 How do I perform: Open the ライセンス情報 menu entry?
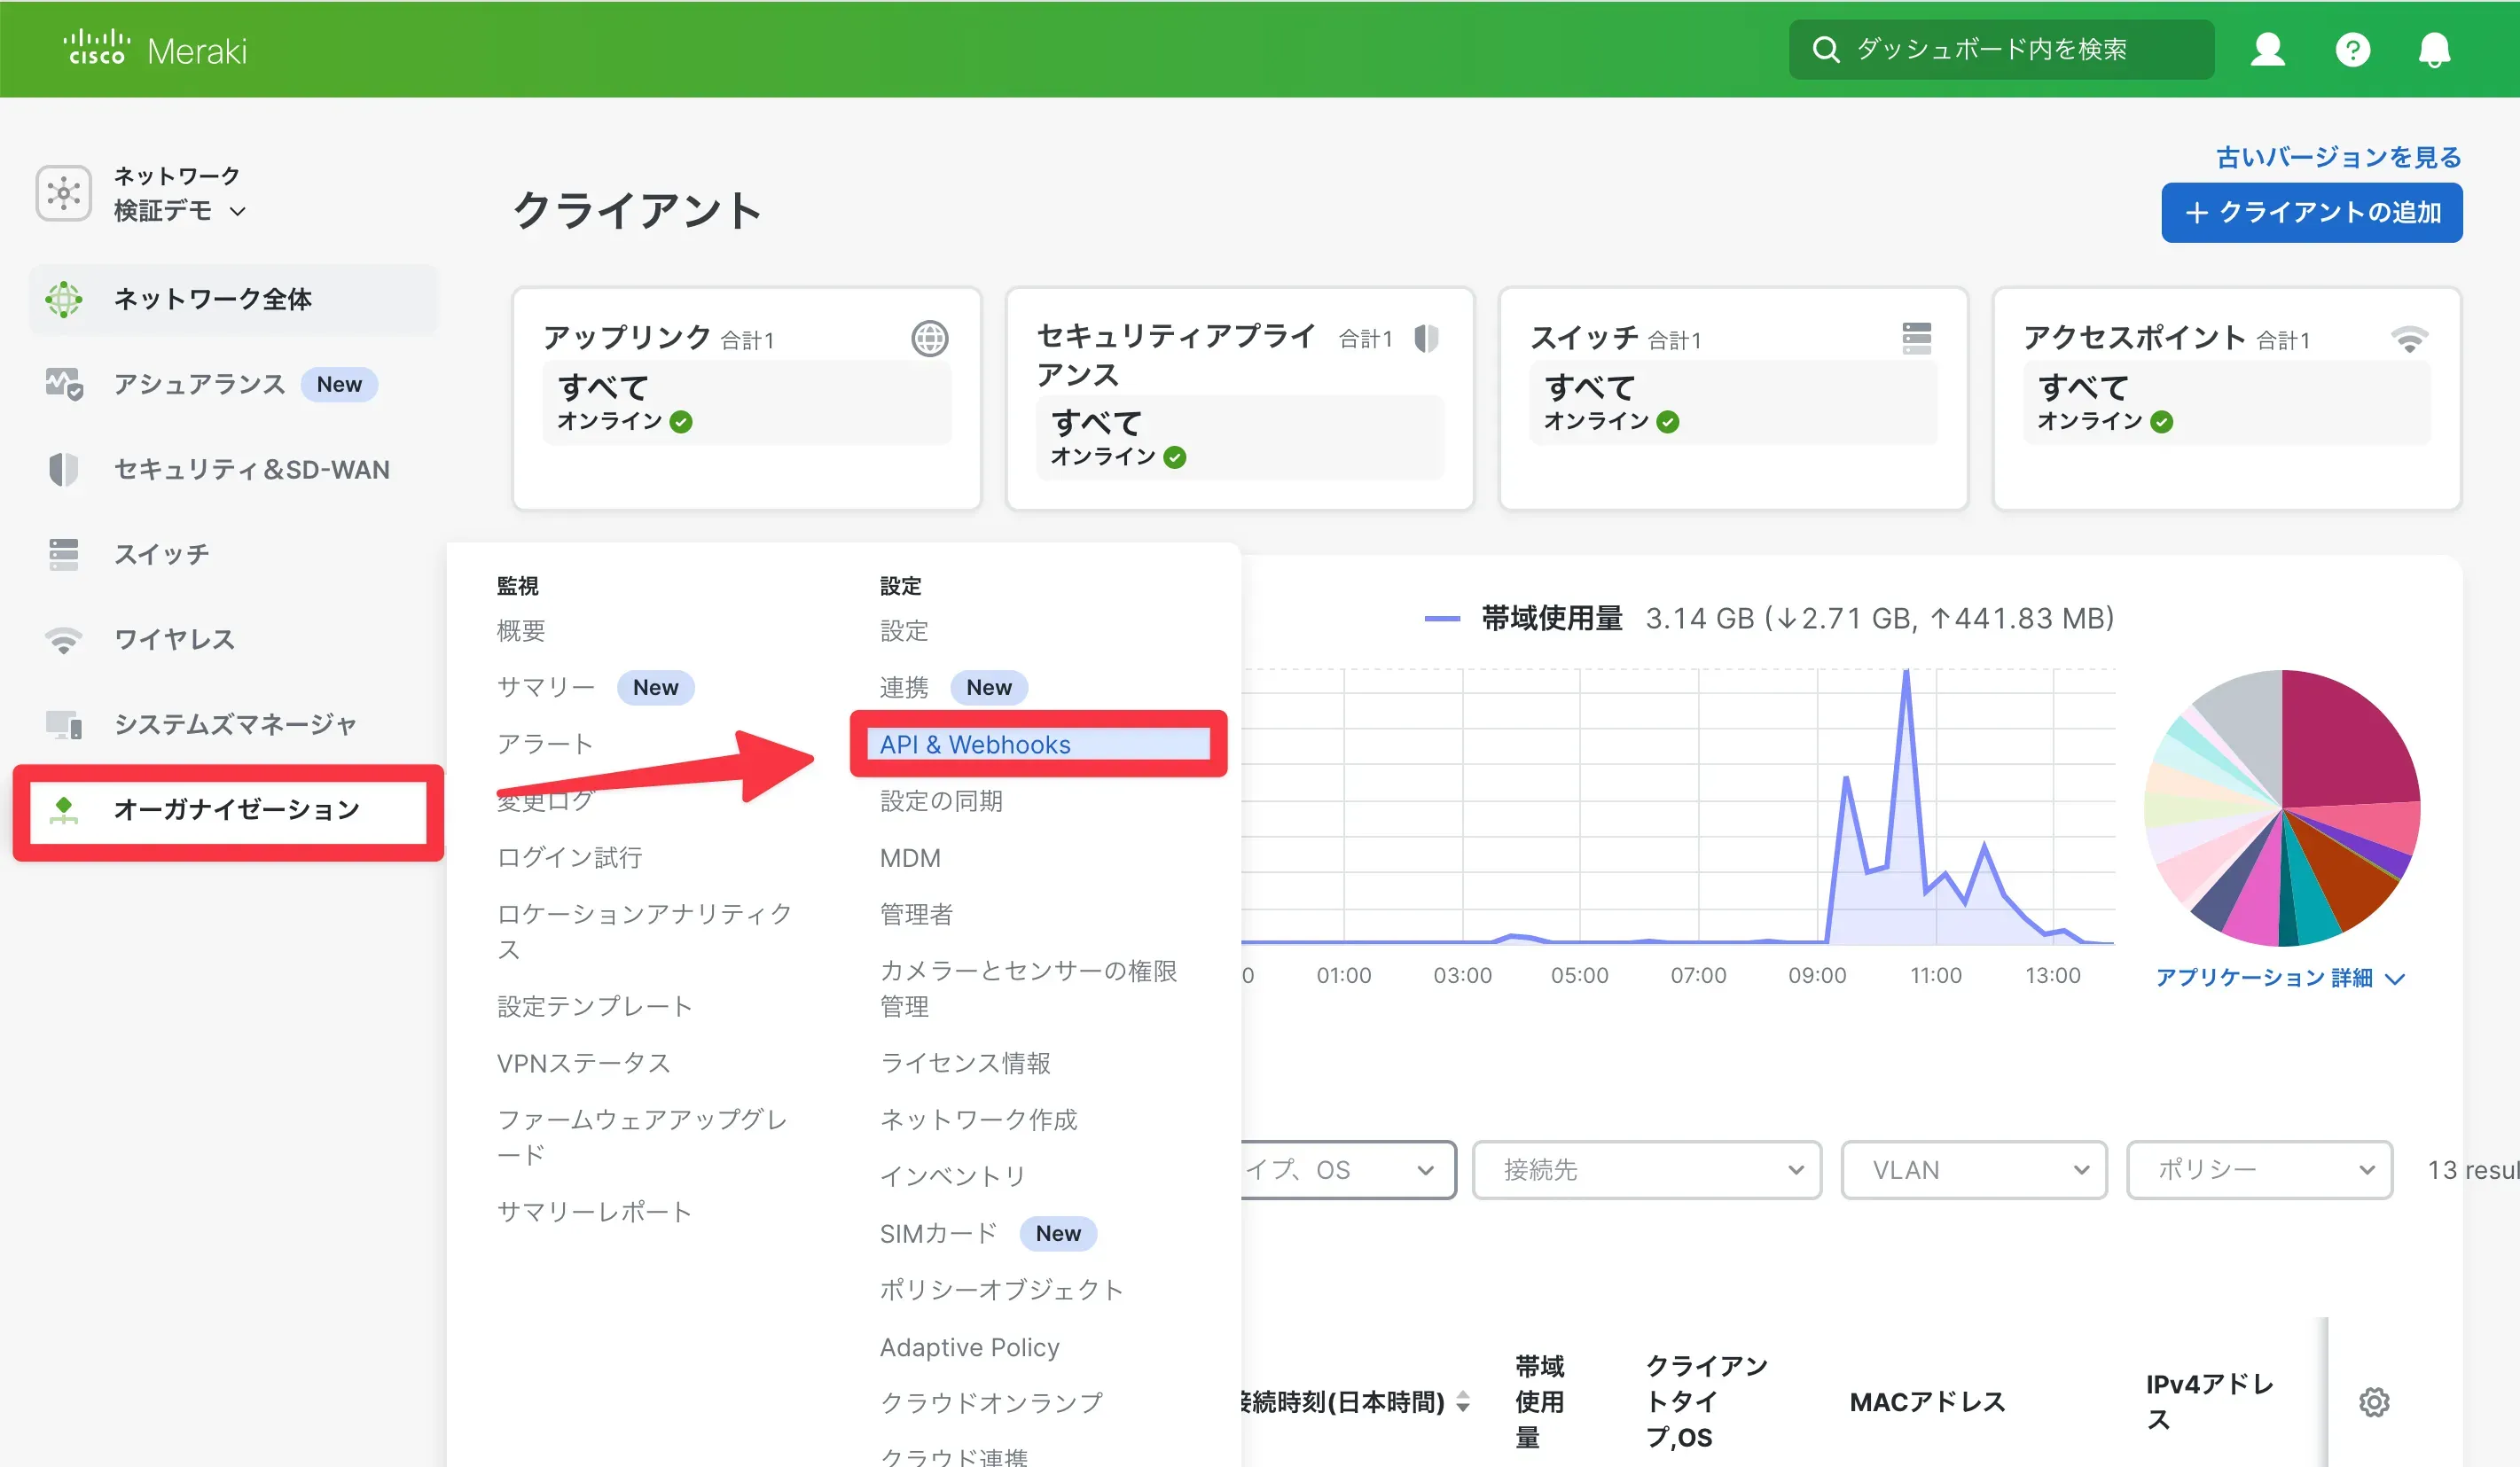coord(964,1063)
